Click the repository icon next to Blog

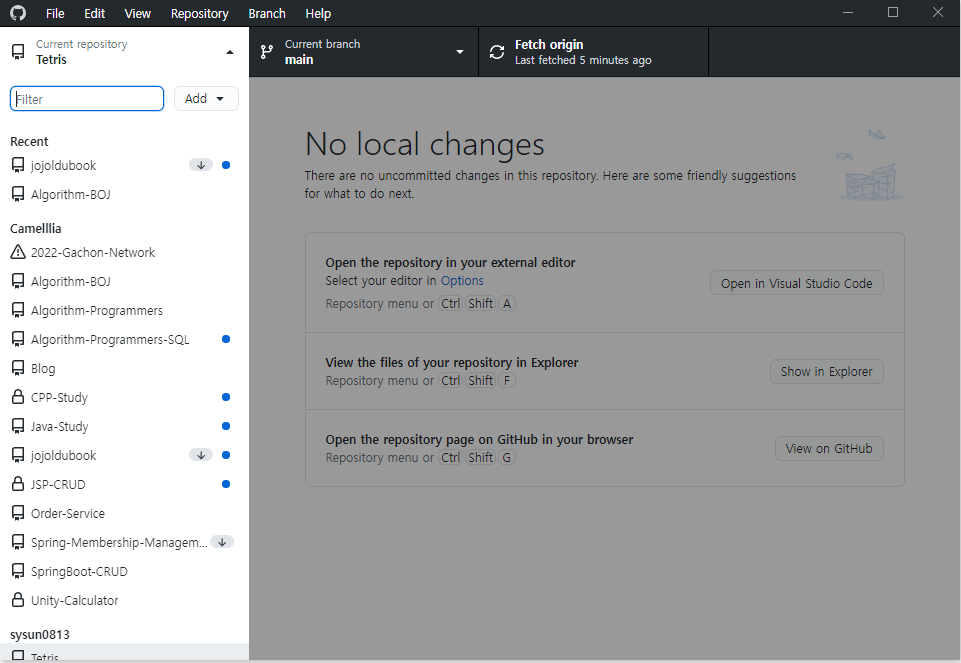point(18,368)
